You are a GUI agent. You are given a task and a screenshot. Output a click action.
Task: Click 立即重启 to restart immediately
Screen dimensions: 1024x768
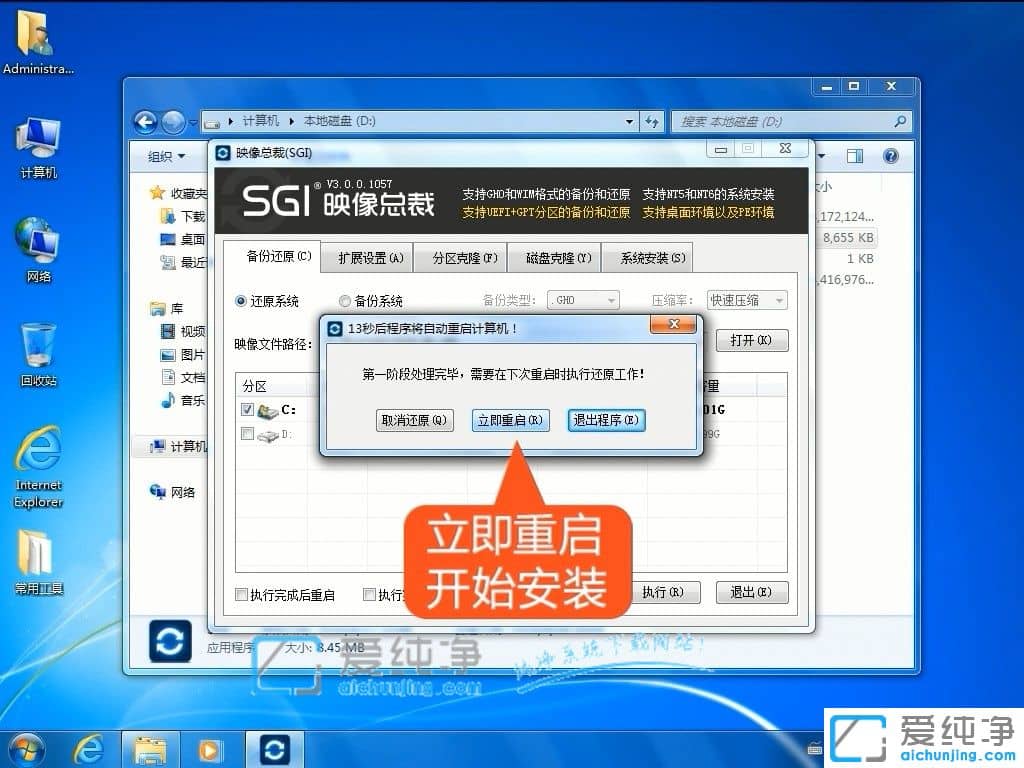click(x=510, y=420)
